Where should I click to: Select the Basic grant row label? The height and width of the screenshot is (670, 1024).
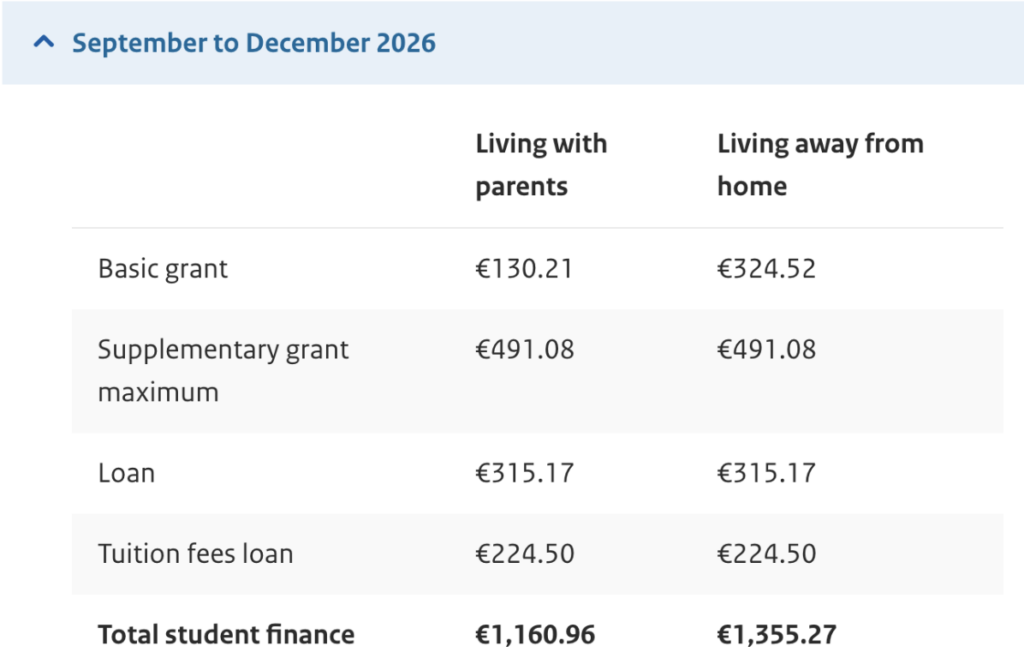tap(163, 269)
